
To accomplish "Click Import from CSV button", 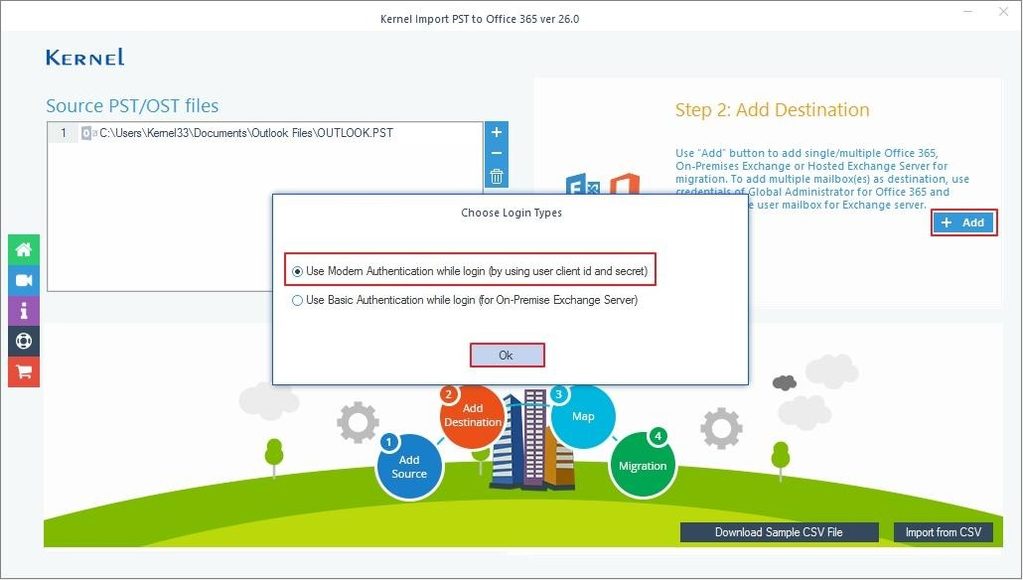I will pos(943,532).
